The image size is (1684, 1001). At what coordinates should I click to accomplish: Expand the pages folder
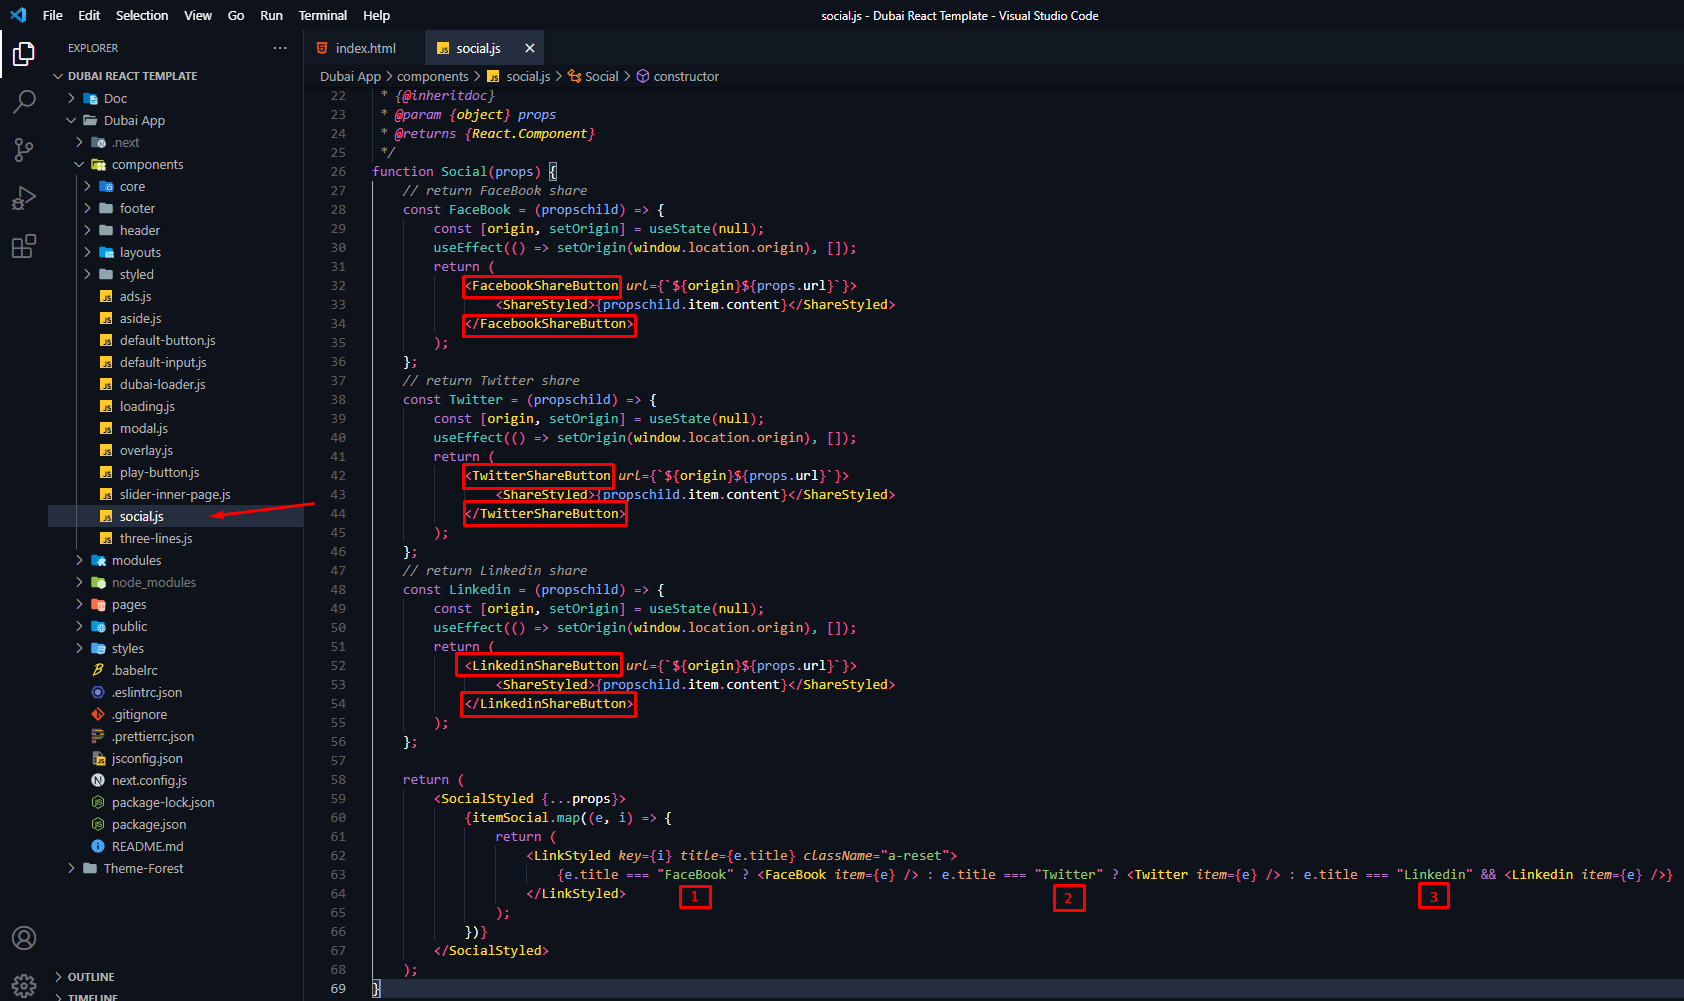tap(79, 604)
